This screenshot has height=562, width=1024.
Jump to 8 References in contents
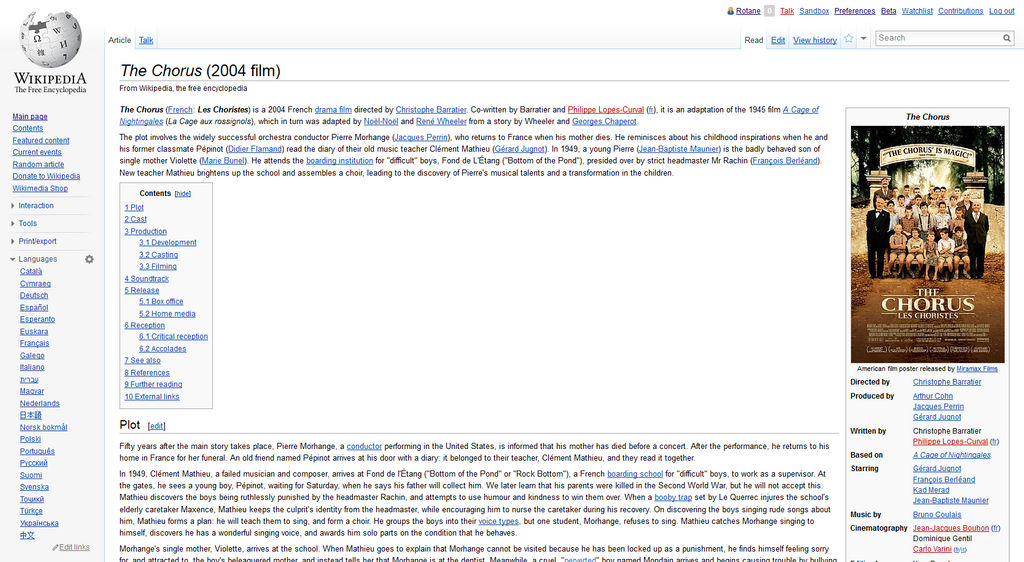pyautogui.click(x=147, y=373)
